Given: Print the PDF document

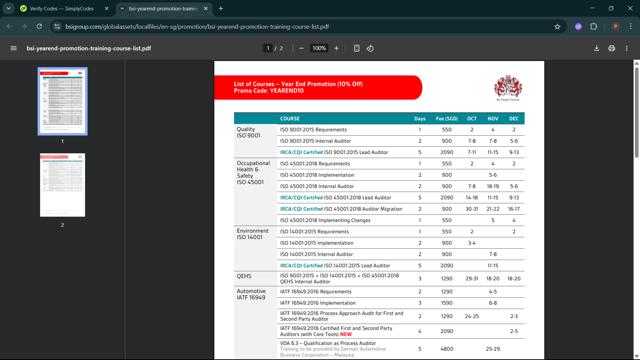Looking at the screenshot, I should [611, 48].
